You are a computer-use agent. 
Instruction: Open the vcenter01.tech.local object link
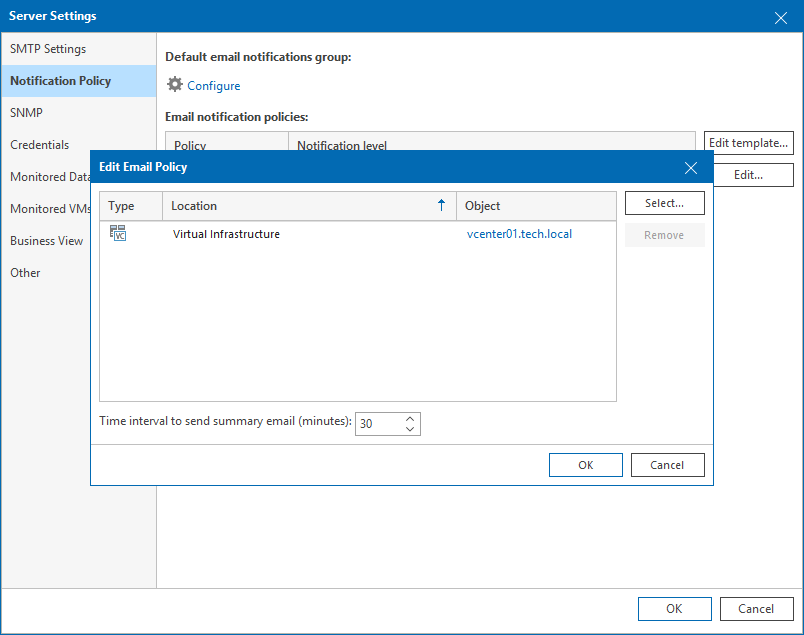(x=519, y=234)
